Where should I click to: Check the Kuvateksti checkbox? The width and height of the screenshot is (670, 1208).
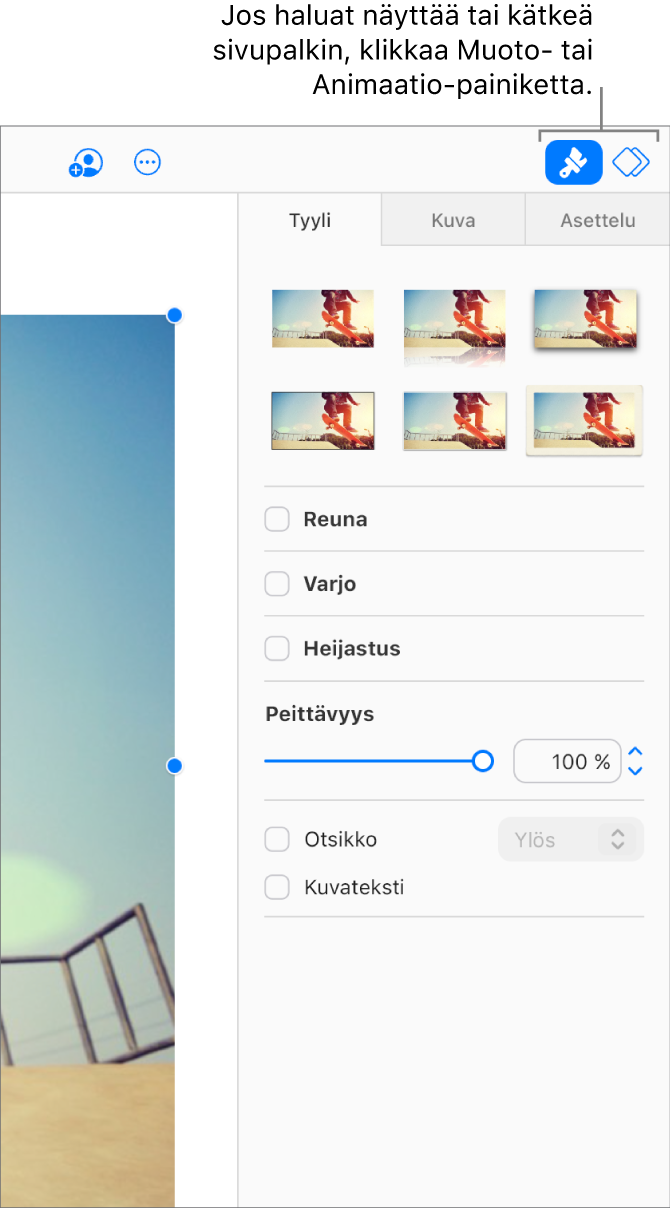coord(277,887)
